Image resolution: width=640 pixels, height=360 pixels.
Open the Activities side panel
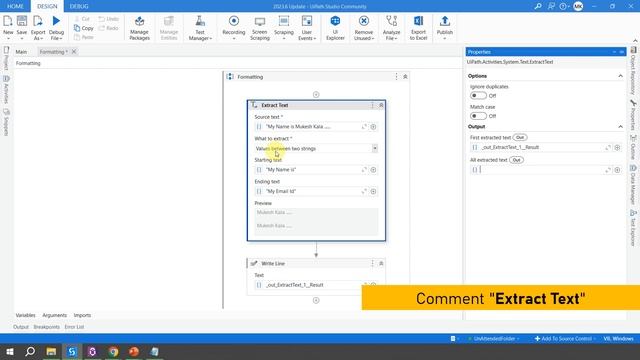[6, 90]
